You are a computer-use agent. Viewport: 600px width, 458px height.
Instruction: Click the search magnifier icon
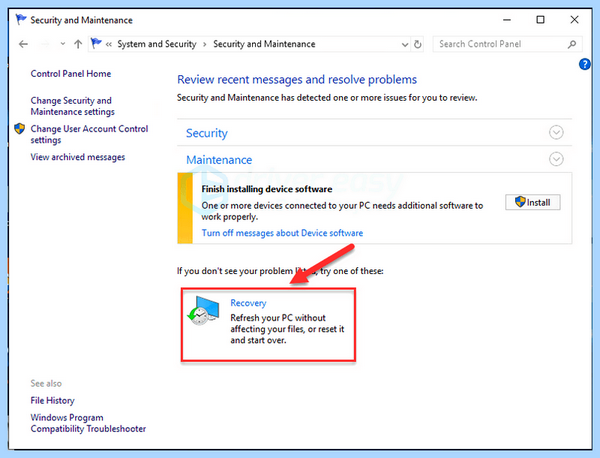pyautogui.click(x=572, y=44)
